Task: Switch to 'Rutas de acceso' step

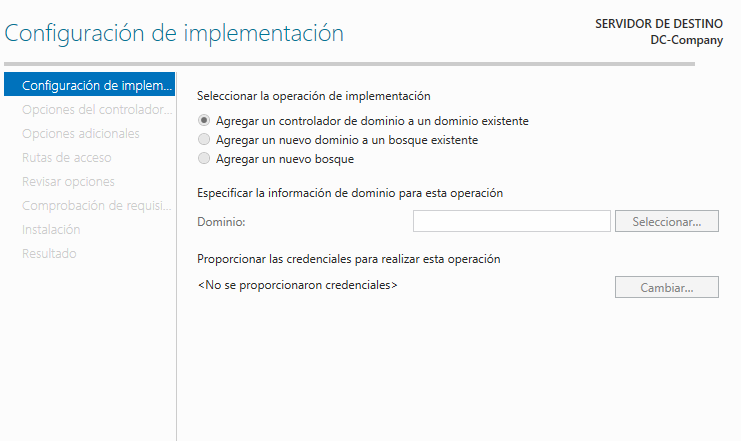Action: coord(67,157)
